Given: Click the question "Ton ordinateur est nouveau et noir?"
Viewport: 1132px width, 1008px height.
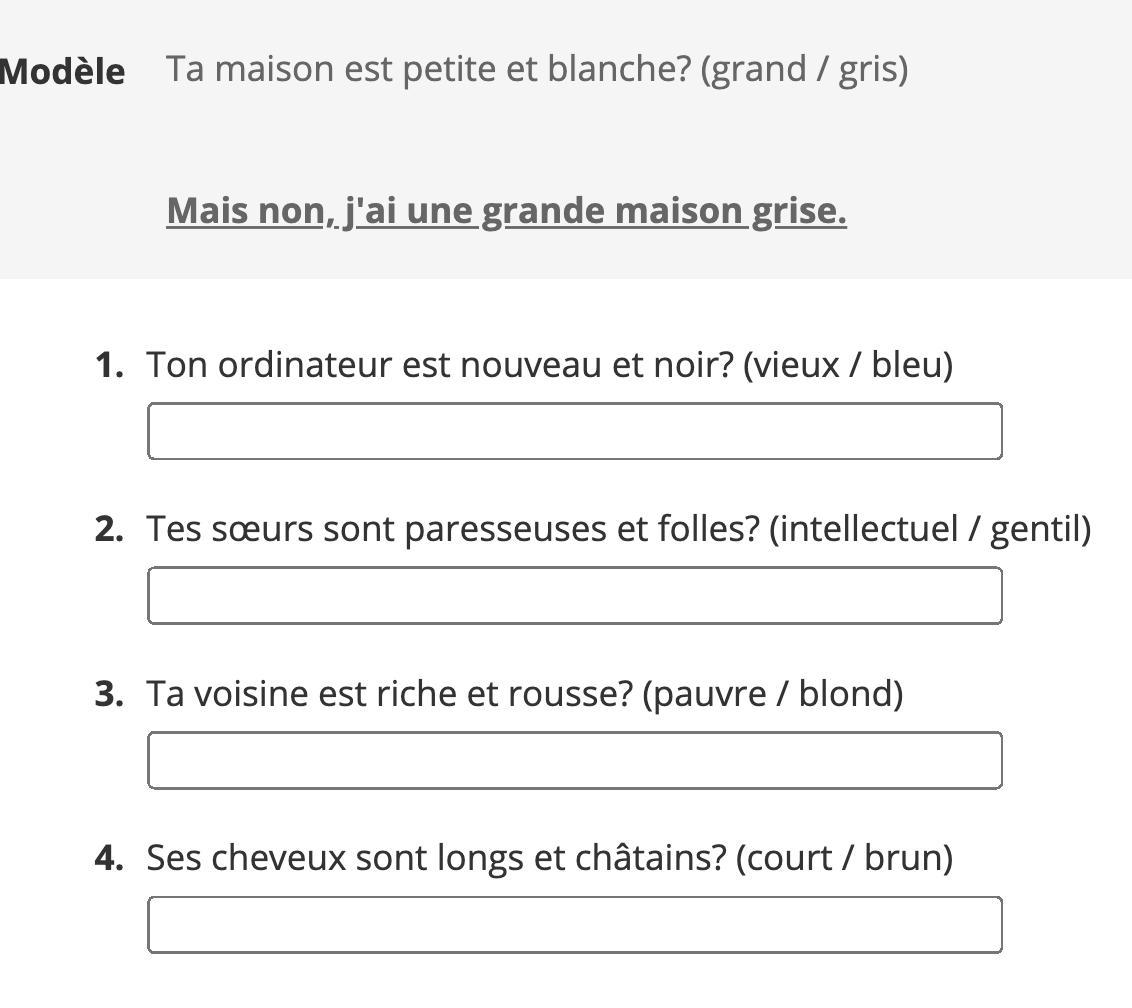Looking at the screenshot, I should [x=440, y=365].
